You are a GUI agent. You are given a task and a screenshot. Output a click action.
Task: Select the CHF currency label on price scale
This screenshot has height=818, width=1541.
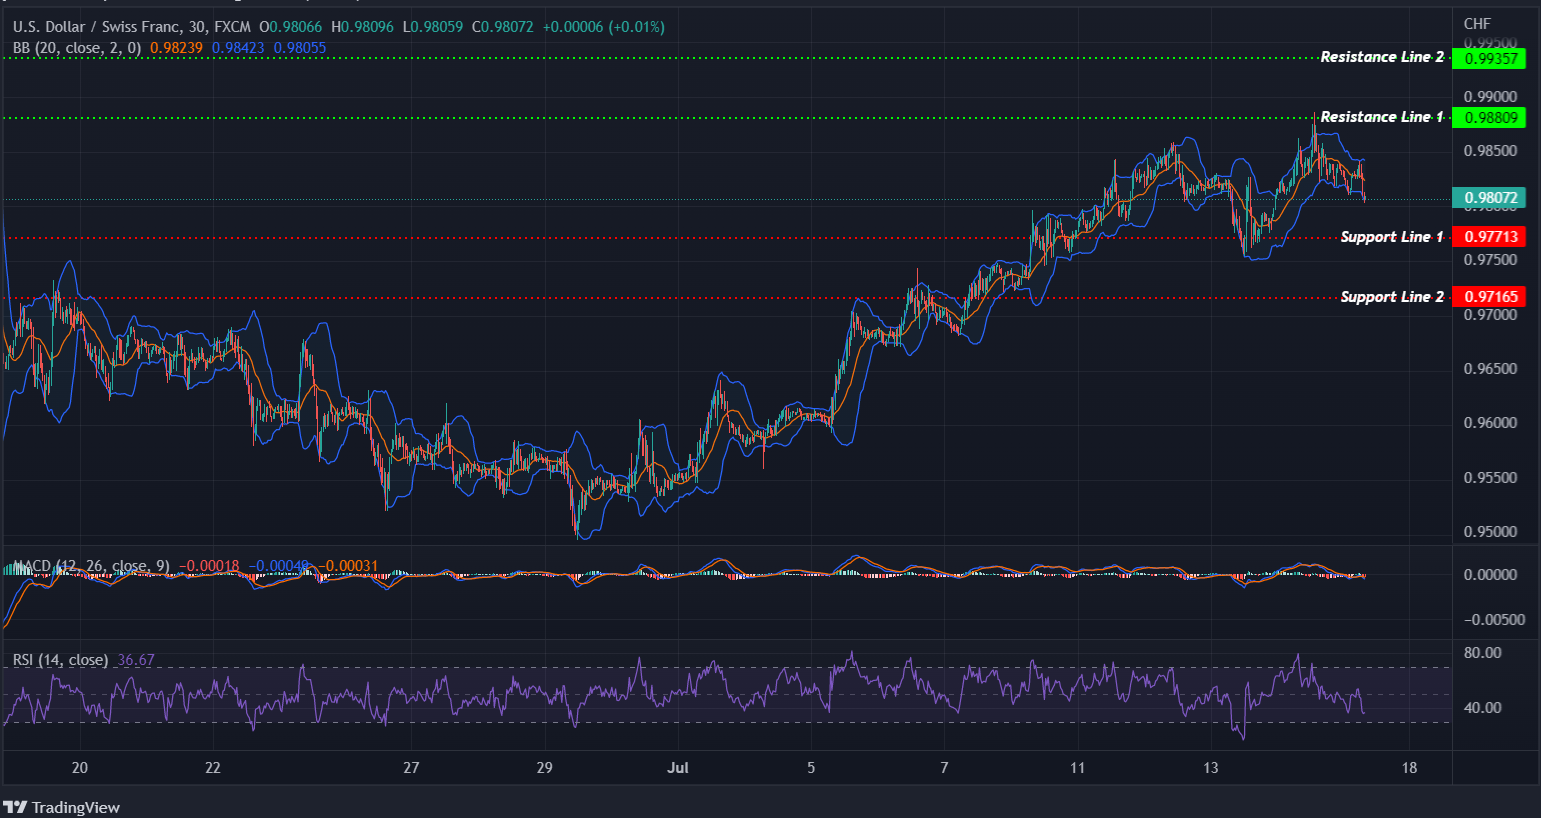click(x=1477, y=22)
